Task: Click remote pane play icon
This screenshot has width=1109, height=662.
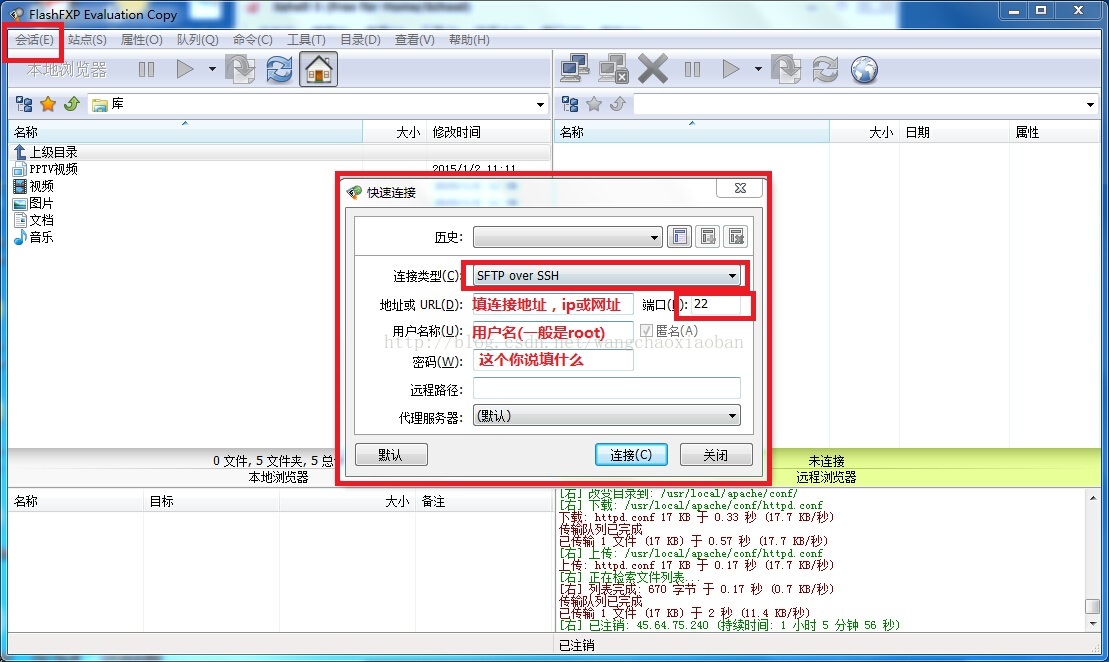Action: (731, 69)
